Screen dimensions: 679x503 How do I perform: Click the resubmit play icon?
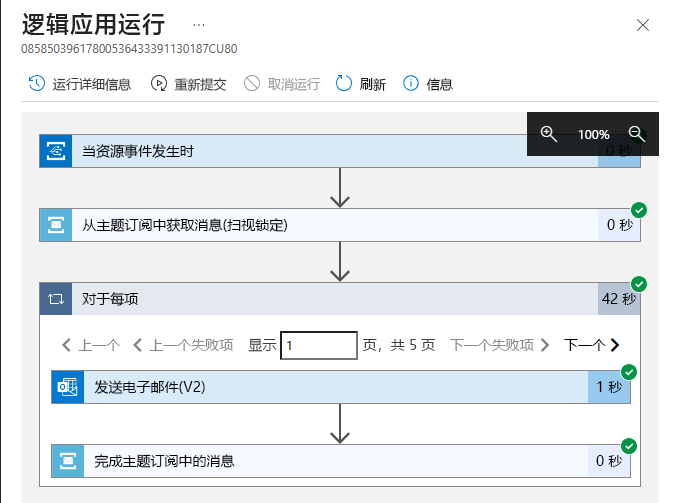coord(158,83)
